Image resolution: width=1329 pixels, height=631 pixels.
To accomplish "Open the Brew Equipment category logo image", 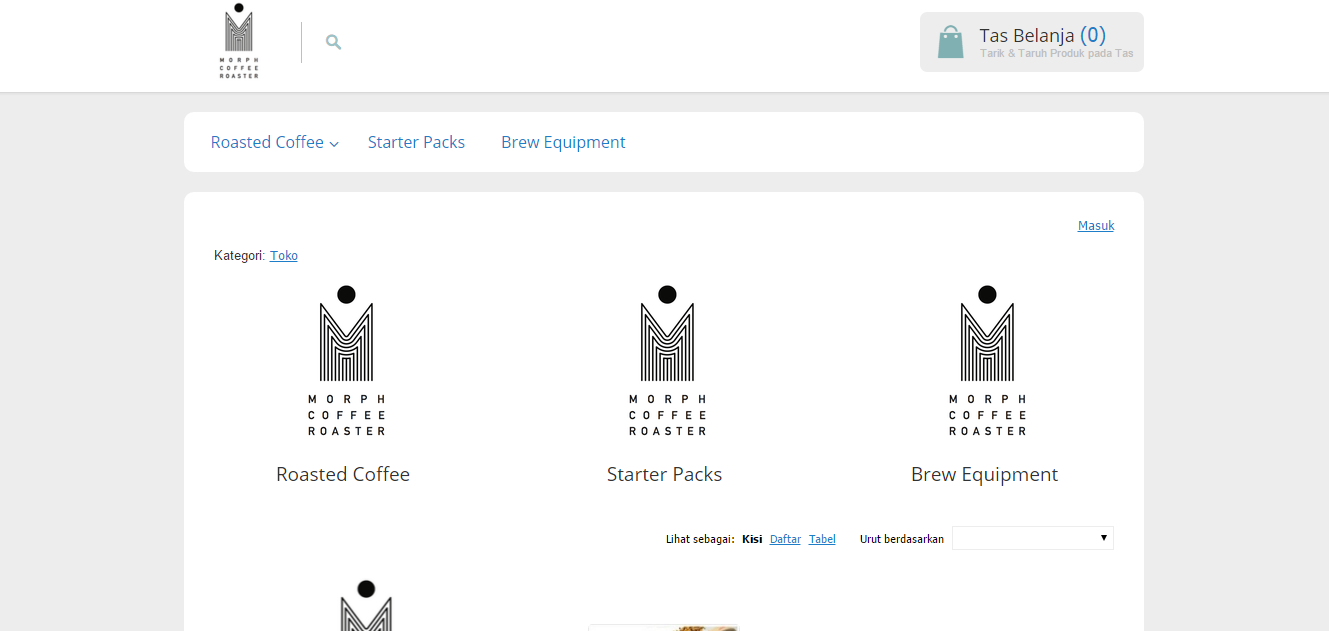I will coord(987,361).
